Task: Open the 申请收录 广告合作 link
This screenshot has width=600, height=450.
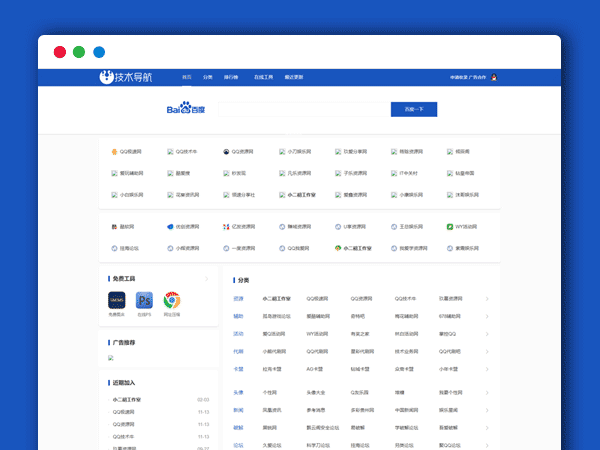Action: pos(467,77)
